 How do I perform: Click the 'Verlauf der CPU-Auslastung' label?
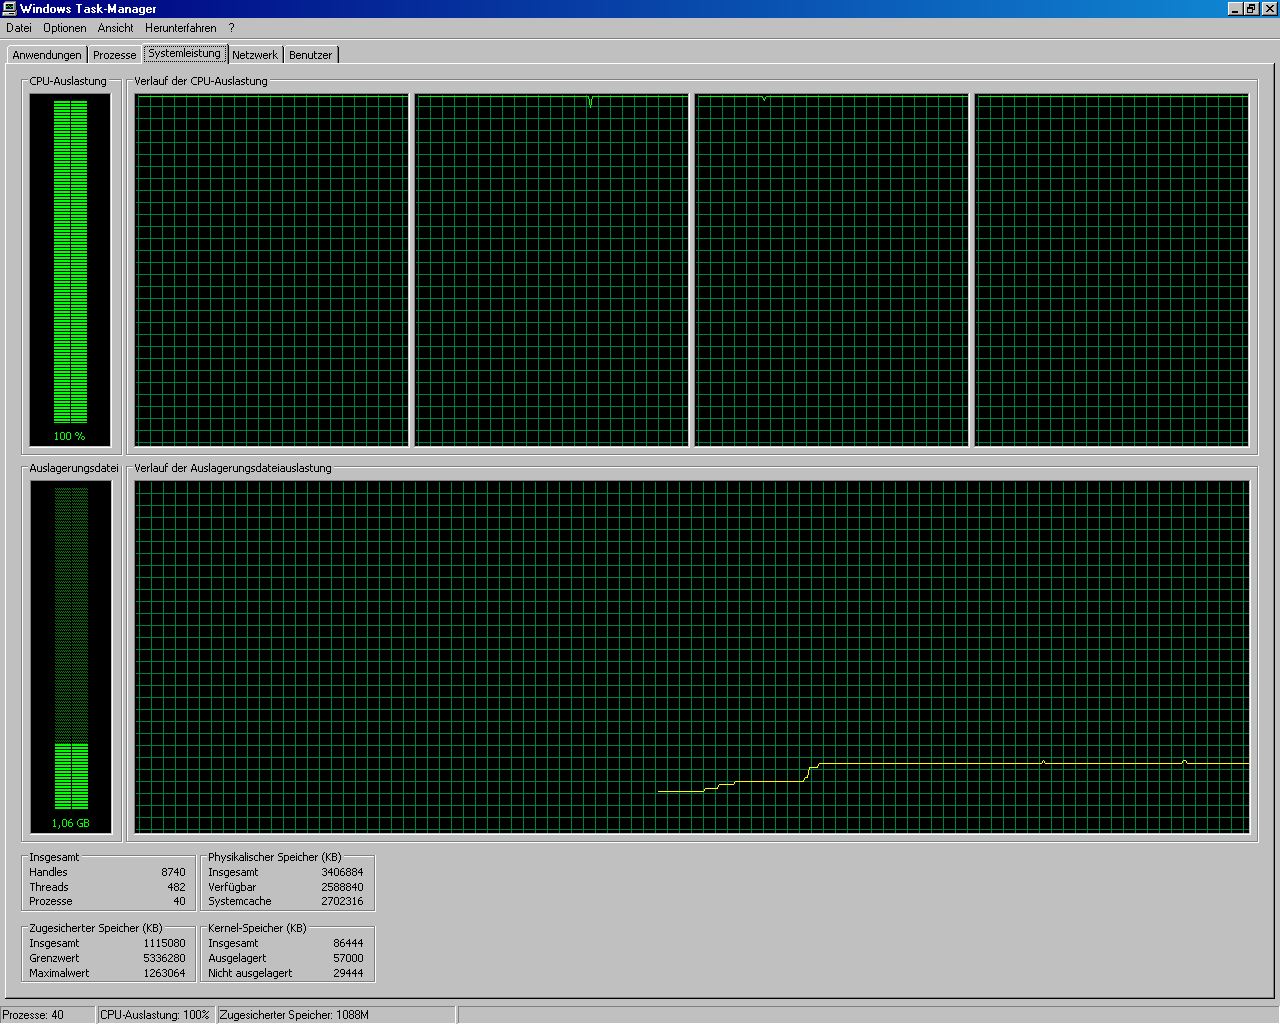tap(201, 81)
